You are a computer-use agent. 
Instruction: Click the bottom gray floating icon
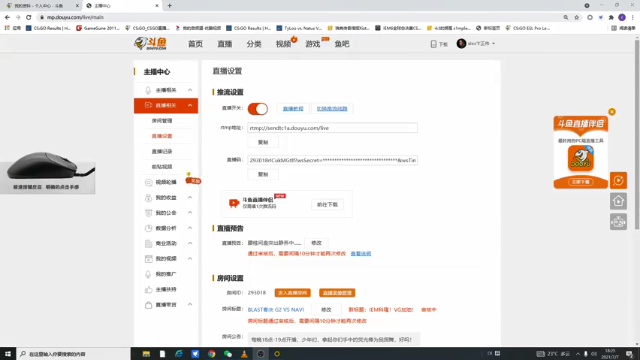618,222
